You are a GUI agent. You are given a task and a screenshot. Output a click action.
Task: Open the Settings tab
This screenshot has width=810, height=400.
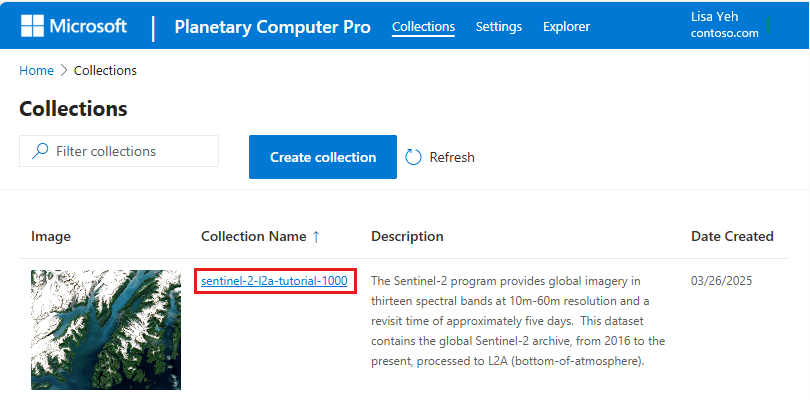[499, 26]
